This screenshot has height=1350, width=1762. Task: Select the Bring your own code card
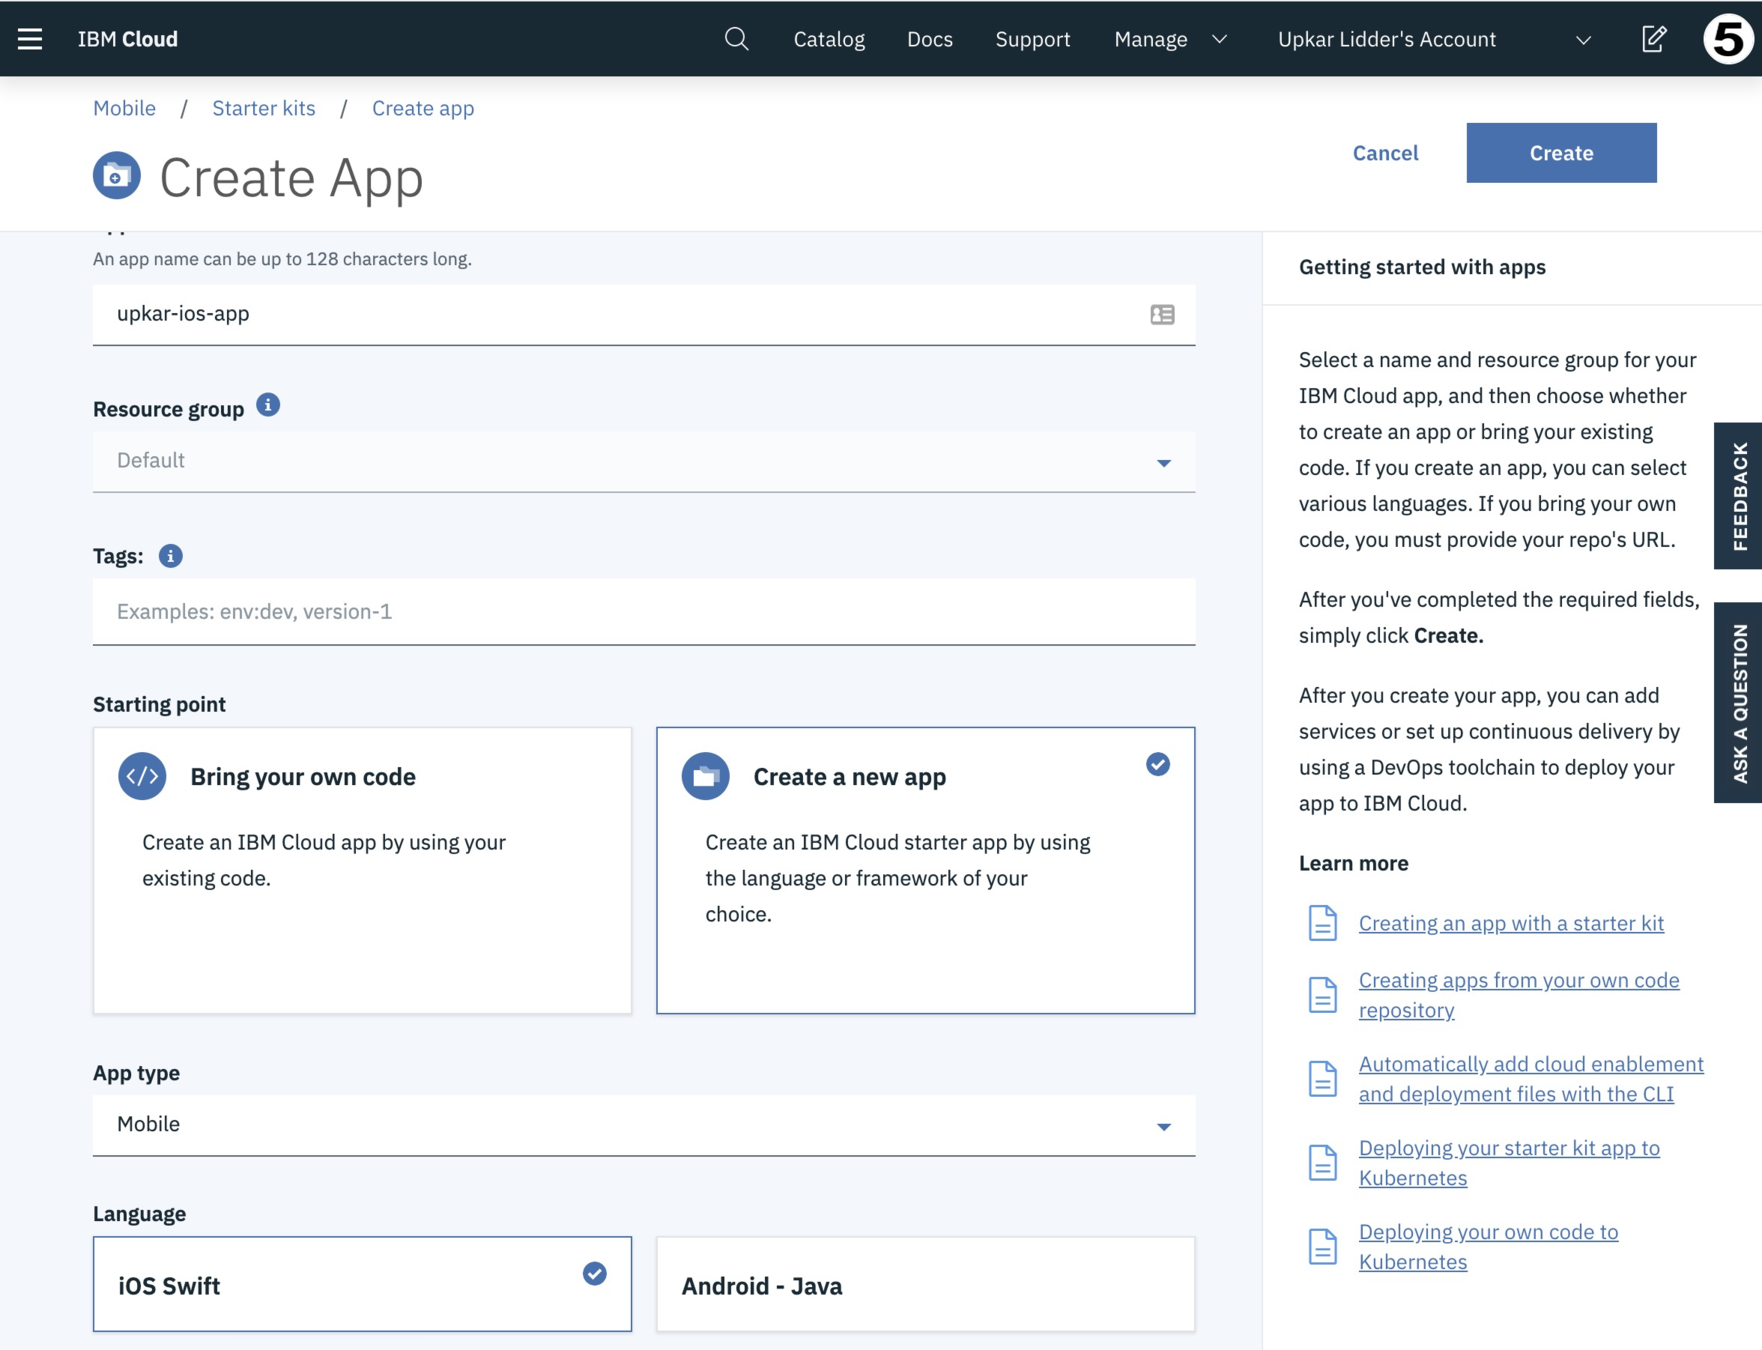click(362, 870)
